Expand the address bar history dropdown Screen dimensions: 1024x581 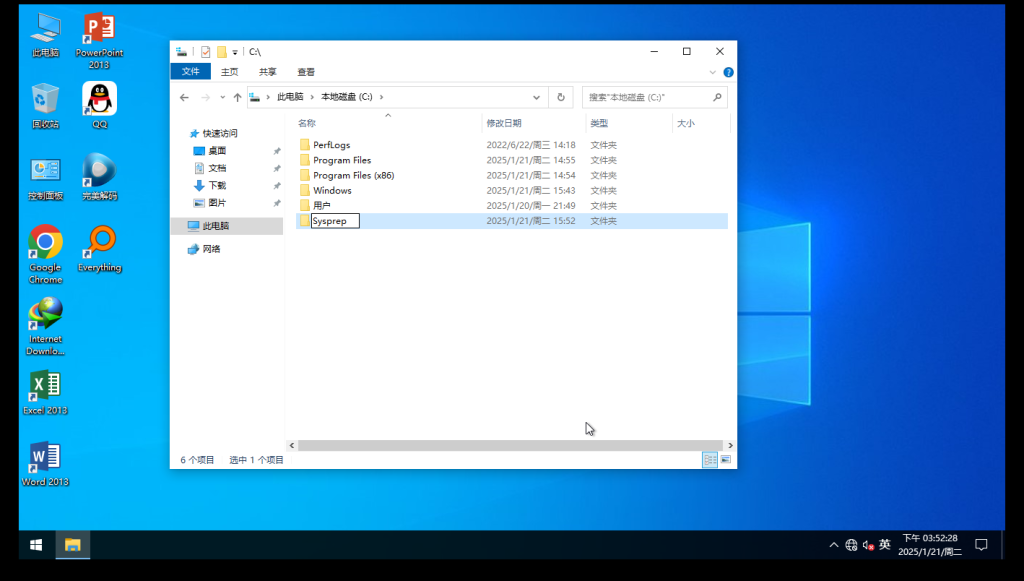[537, 97]
